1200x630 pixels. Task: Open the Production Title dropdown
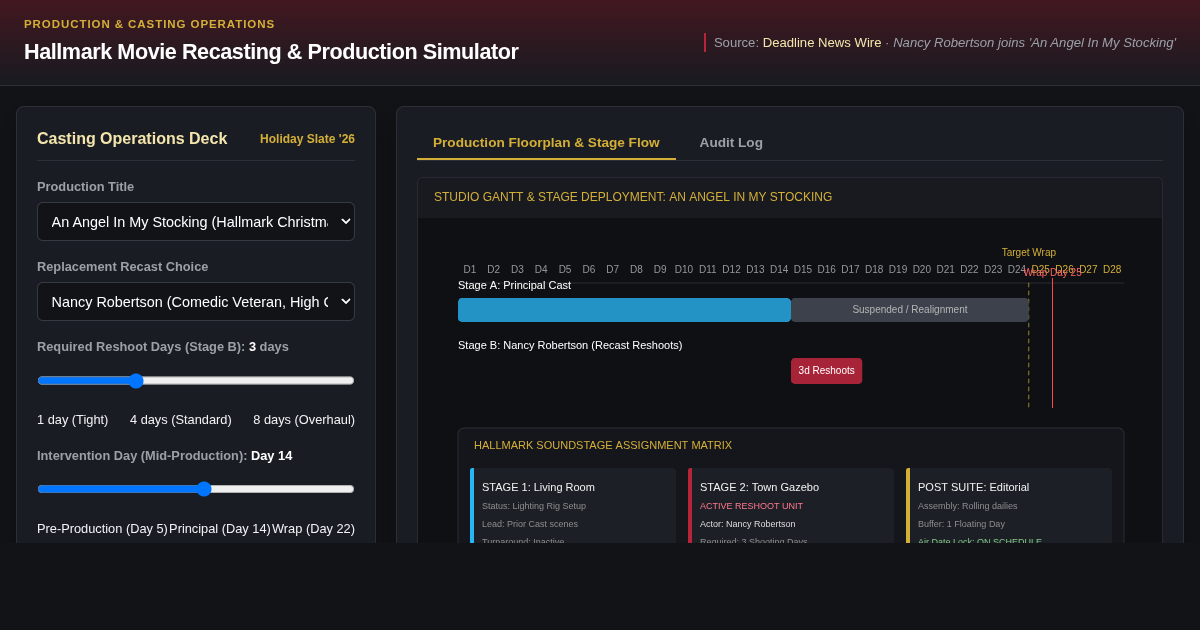click(x=196, y=221)
